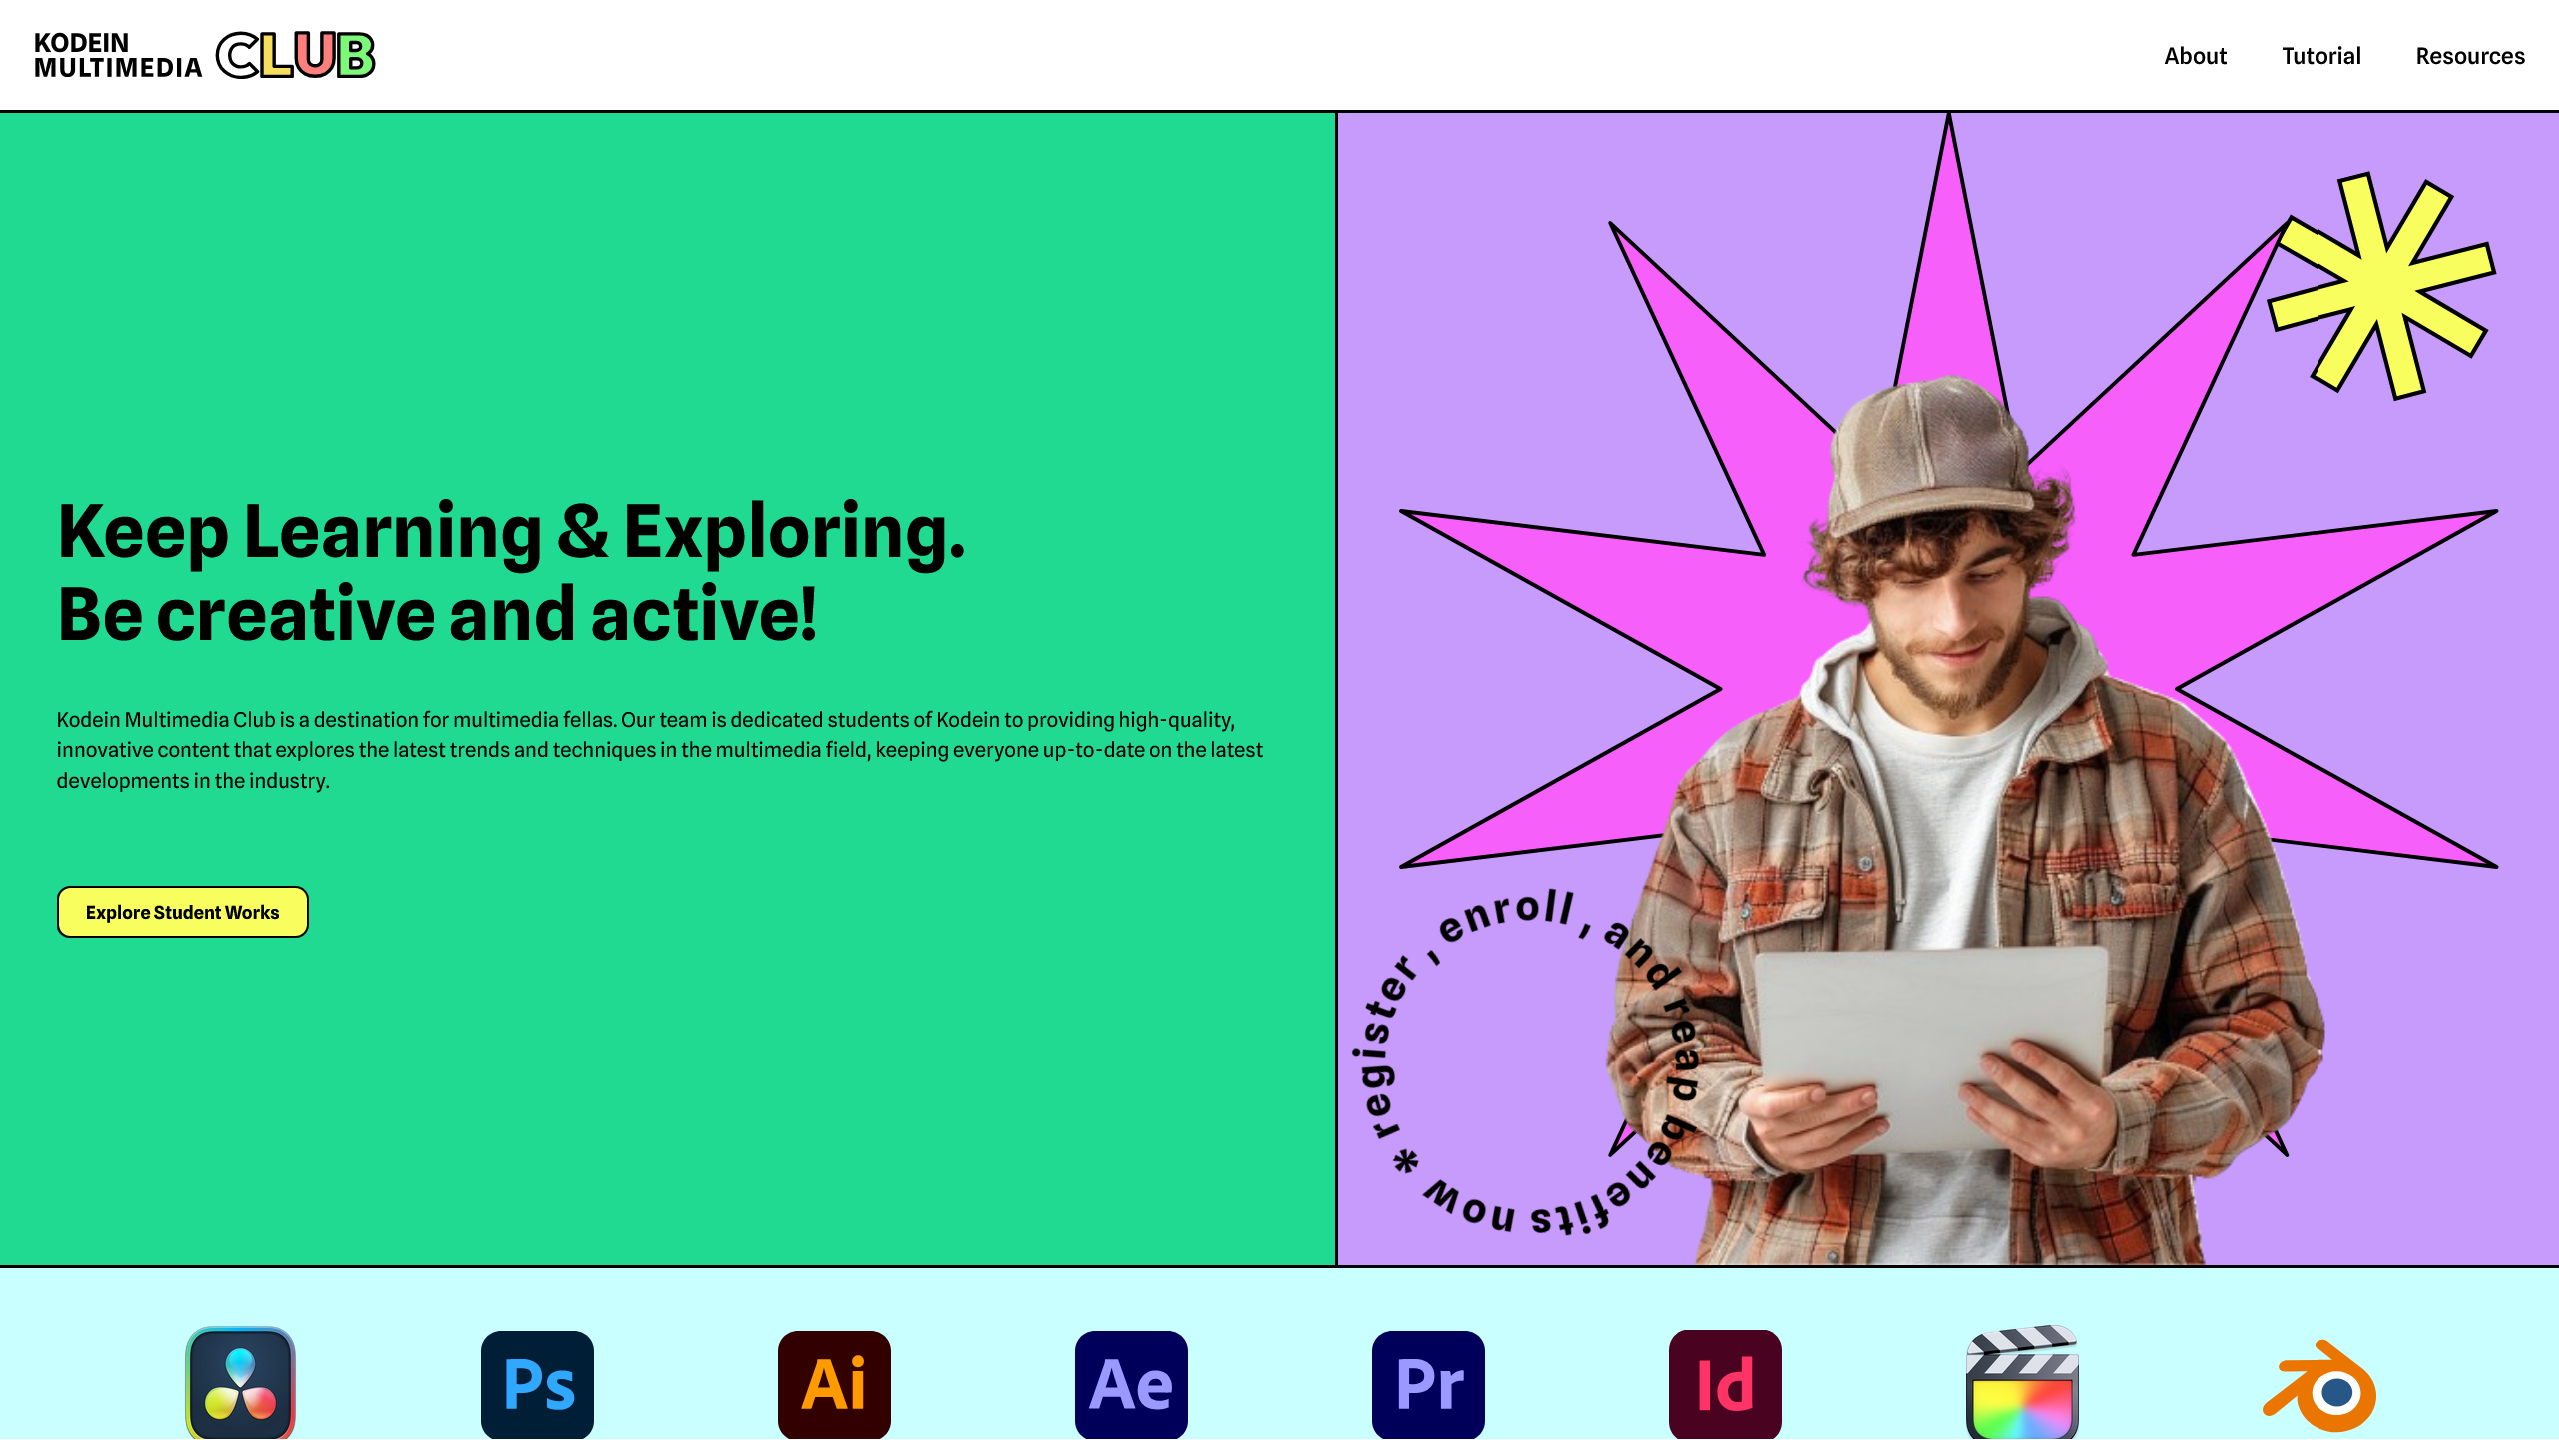Click the Blender logo icon

tap(2320, 1386)
